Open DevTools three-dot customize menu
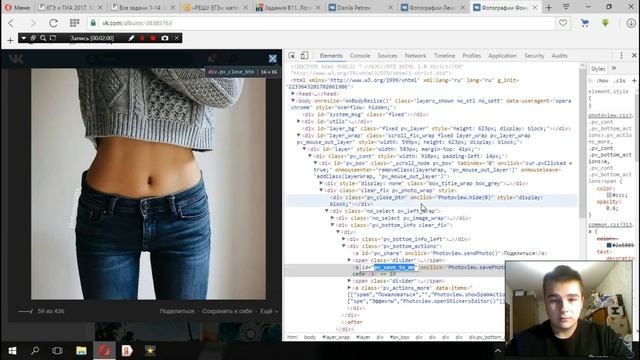Screen dimensions: 640x360 621,56
